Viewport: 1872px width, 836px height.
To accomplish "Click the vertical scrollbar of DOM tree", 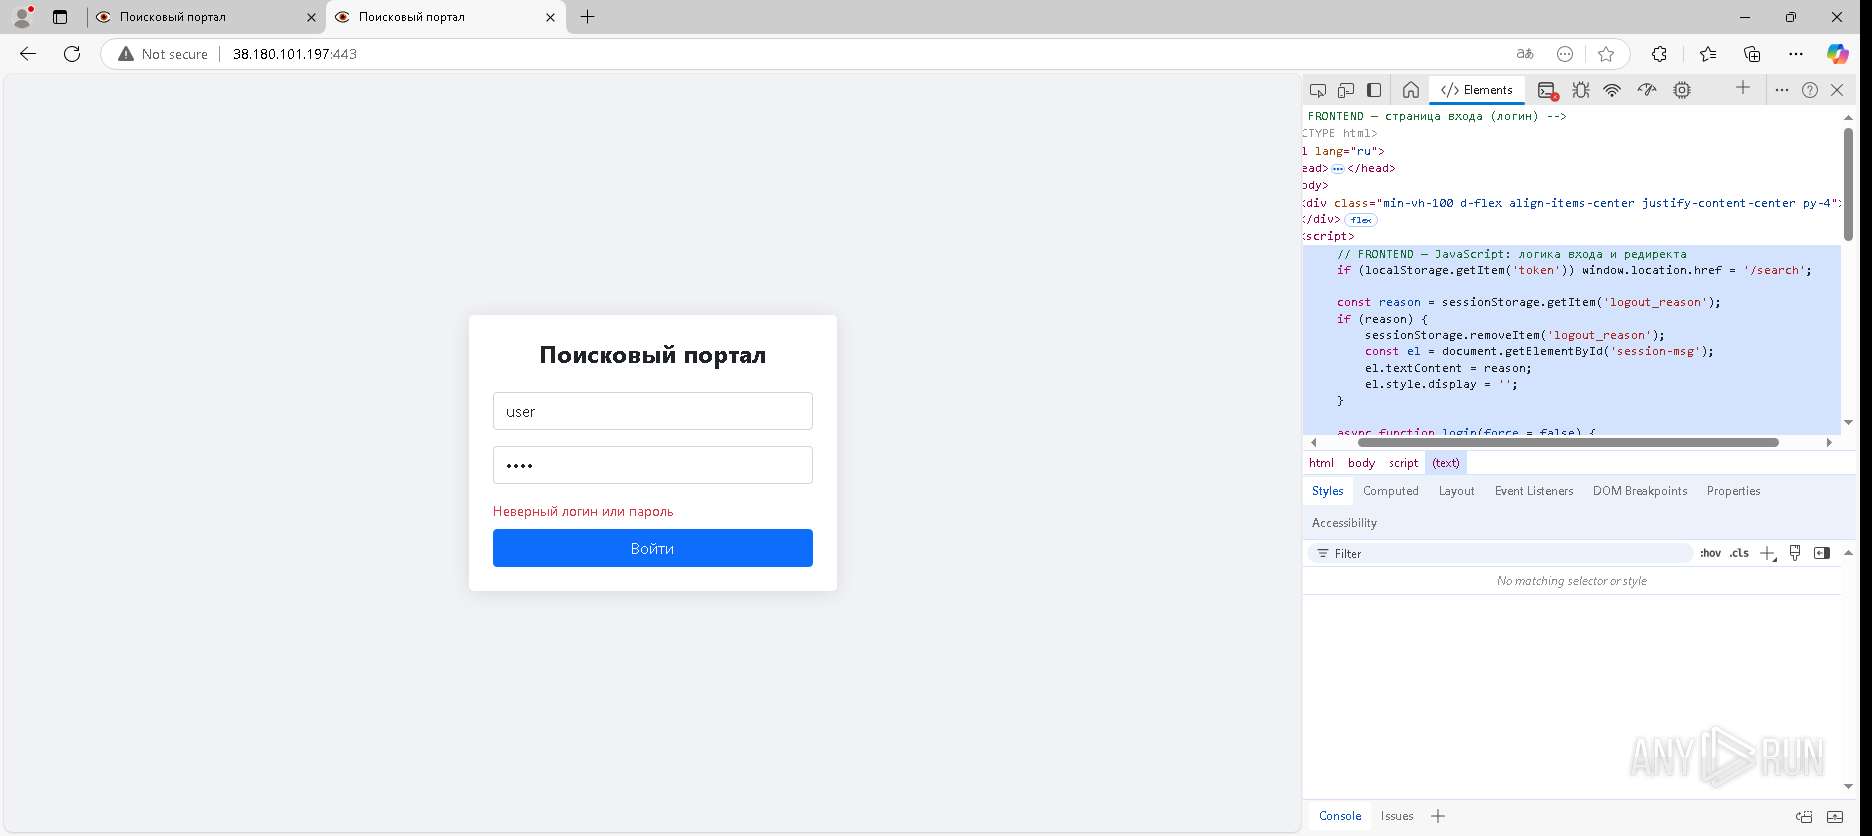I will pos(1848,184).
